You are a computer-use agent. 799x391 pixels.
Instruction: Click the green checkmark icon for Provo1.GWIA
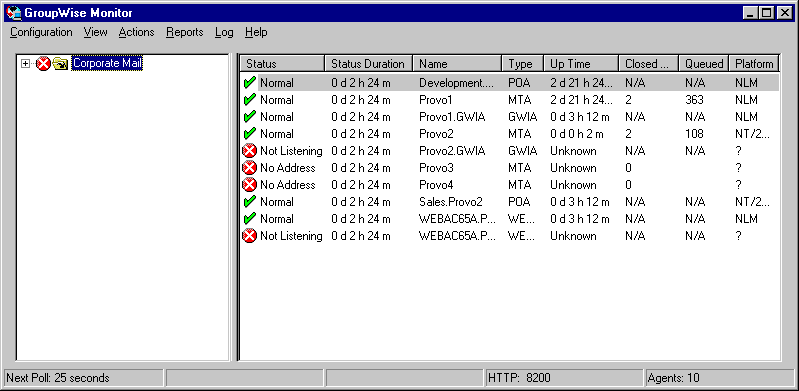click(x=249, y=117)
